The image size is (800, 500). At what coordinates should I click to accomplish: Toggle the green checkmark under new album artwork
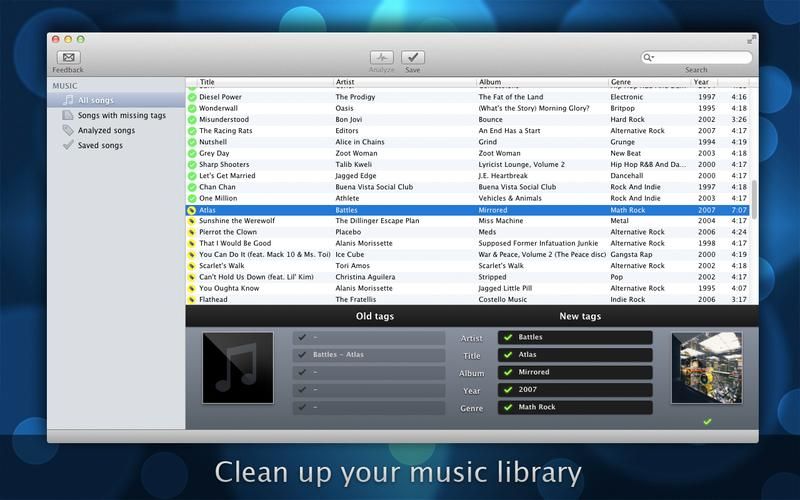coord(707,421)
